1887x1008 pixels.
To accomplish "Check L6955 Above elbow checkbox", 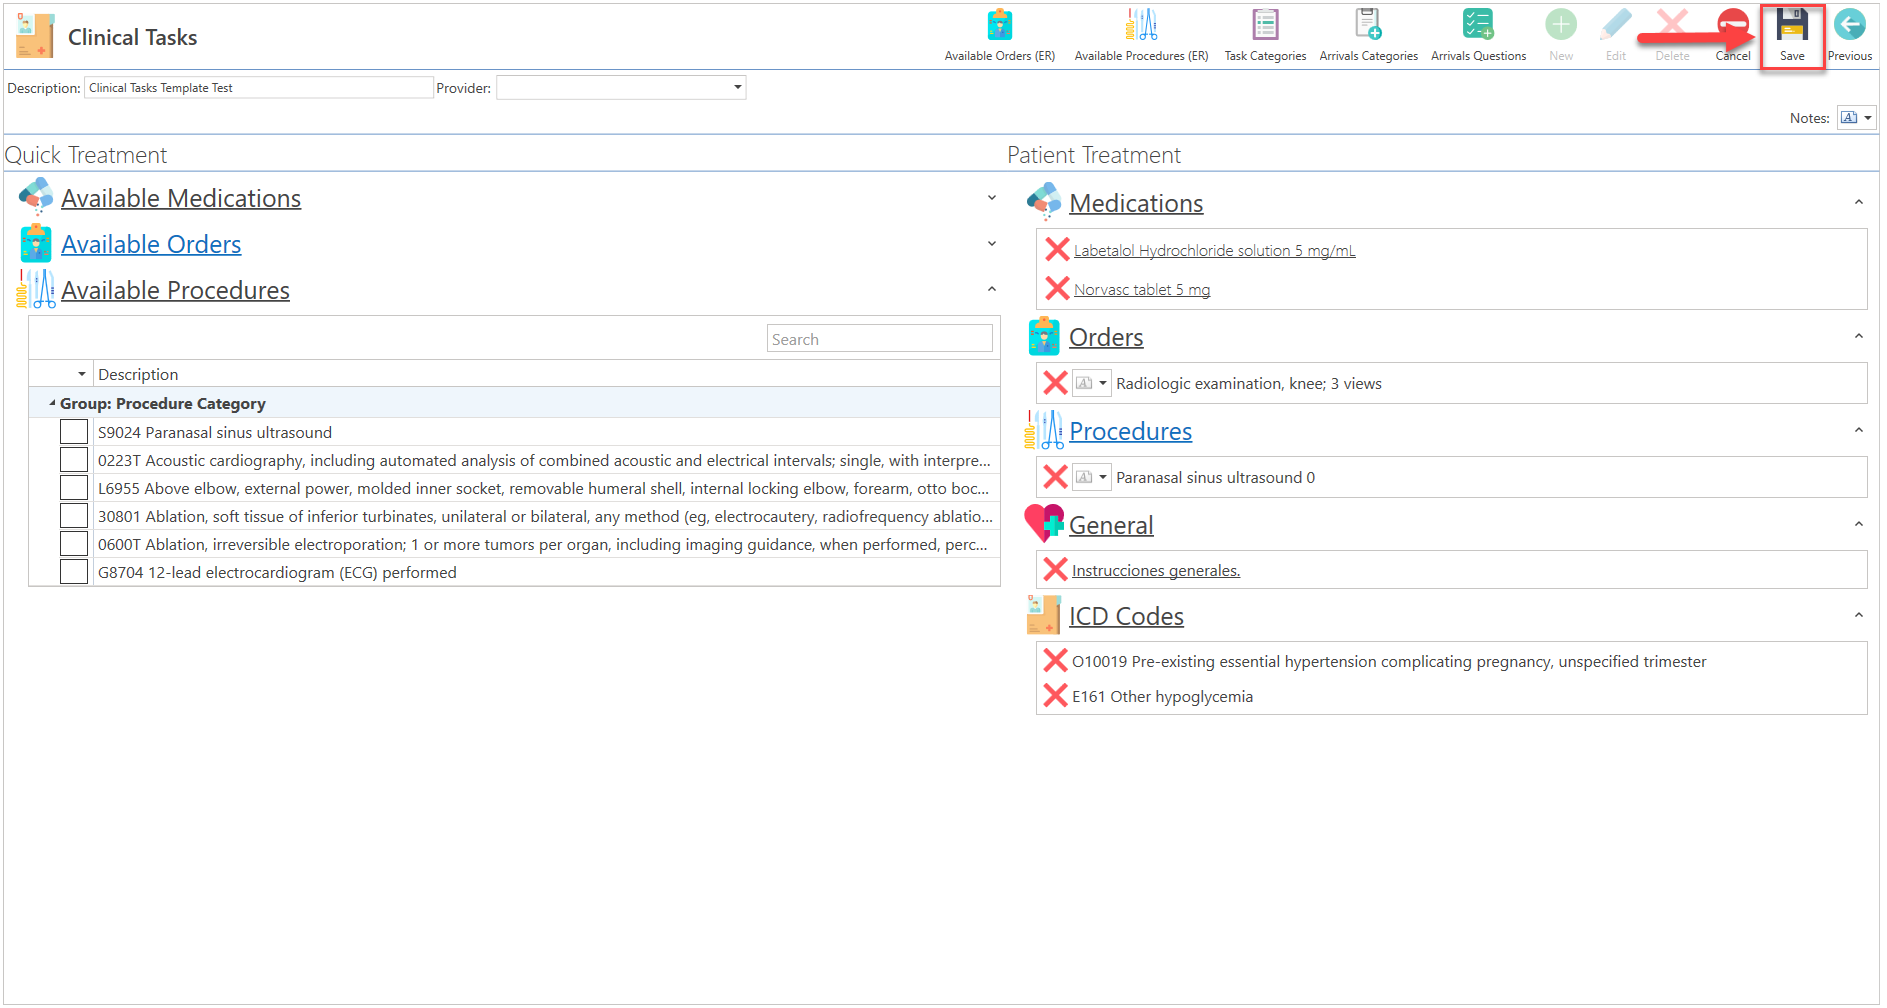I will pos(74,488).
